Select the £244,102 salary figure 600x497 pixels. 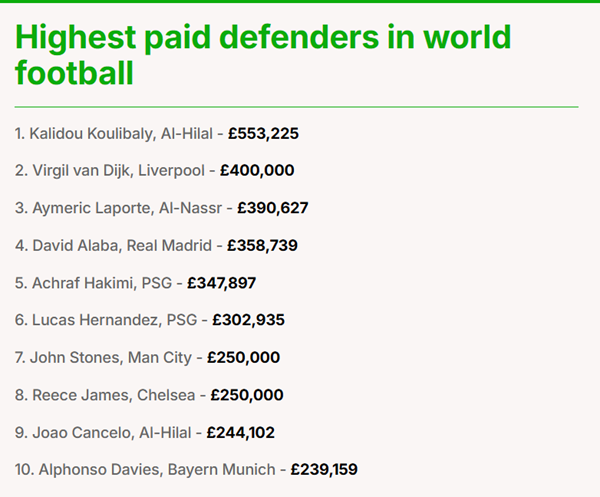pos(240,432)
